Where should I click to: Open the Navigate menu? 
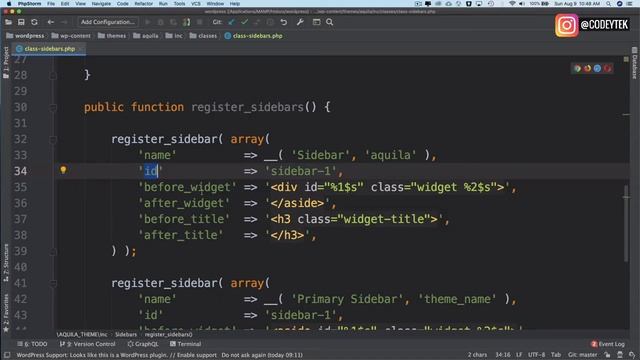(101, 3)
